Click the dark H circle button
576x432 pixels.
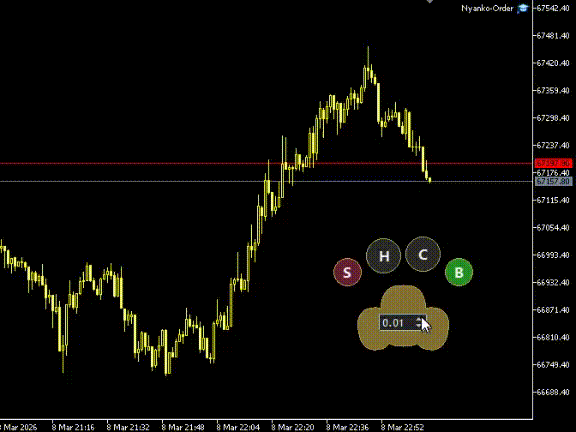coord(384,256)
